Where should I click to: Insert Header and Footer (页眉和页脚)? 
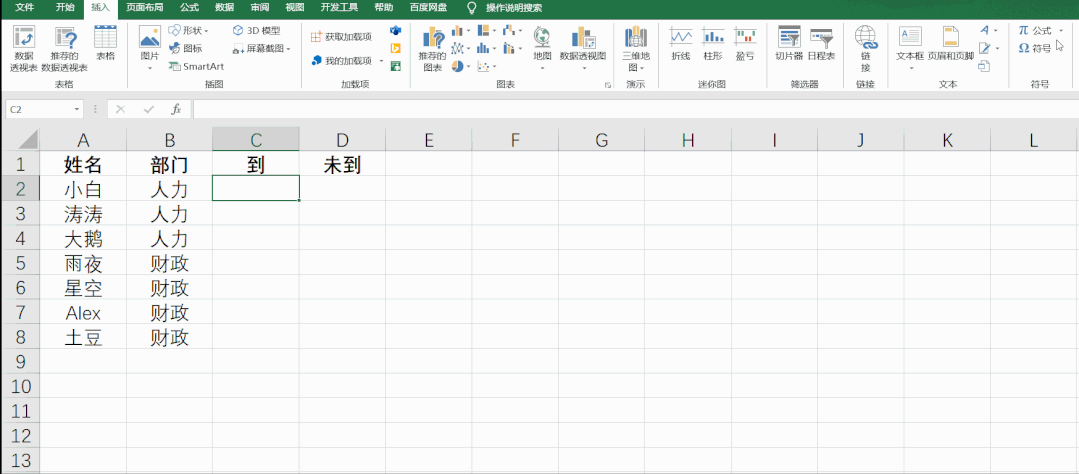click(x=951, y=43)
